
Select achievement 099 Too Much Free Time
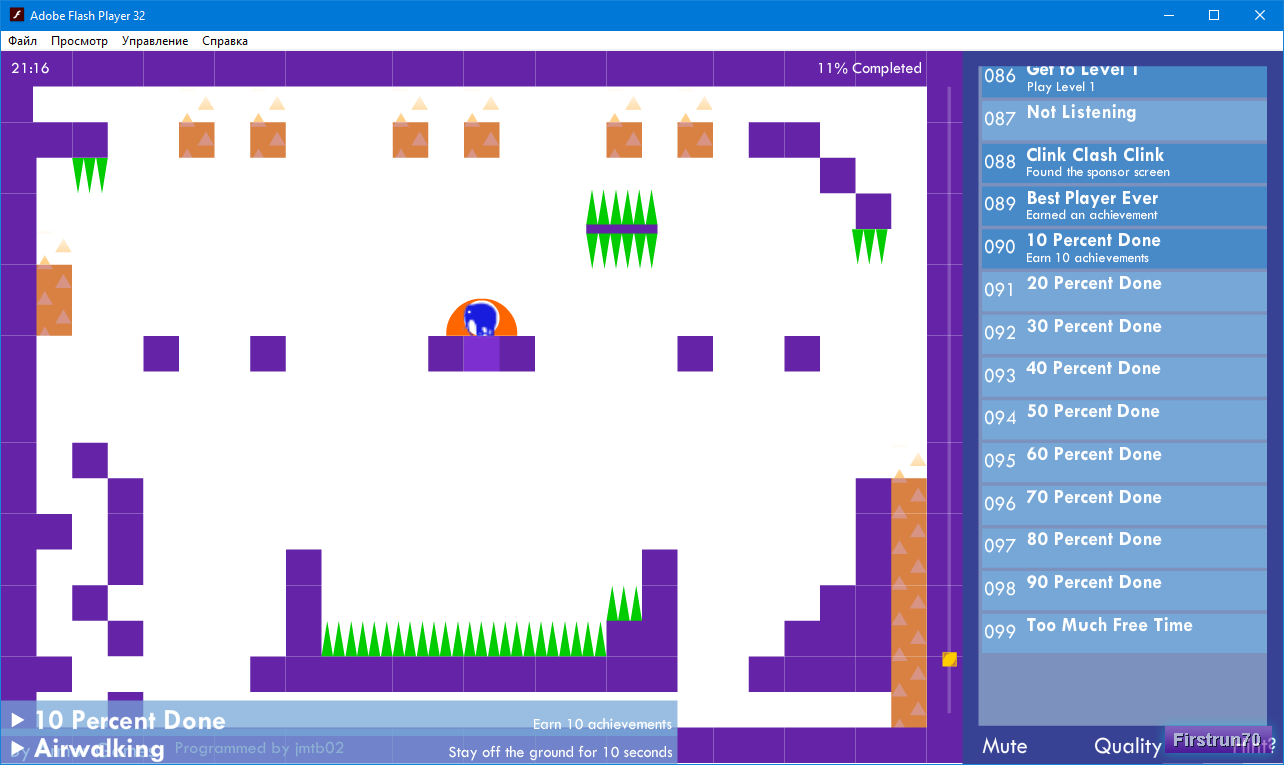pyautogui.click(x=1123, y=632)
